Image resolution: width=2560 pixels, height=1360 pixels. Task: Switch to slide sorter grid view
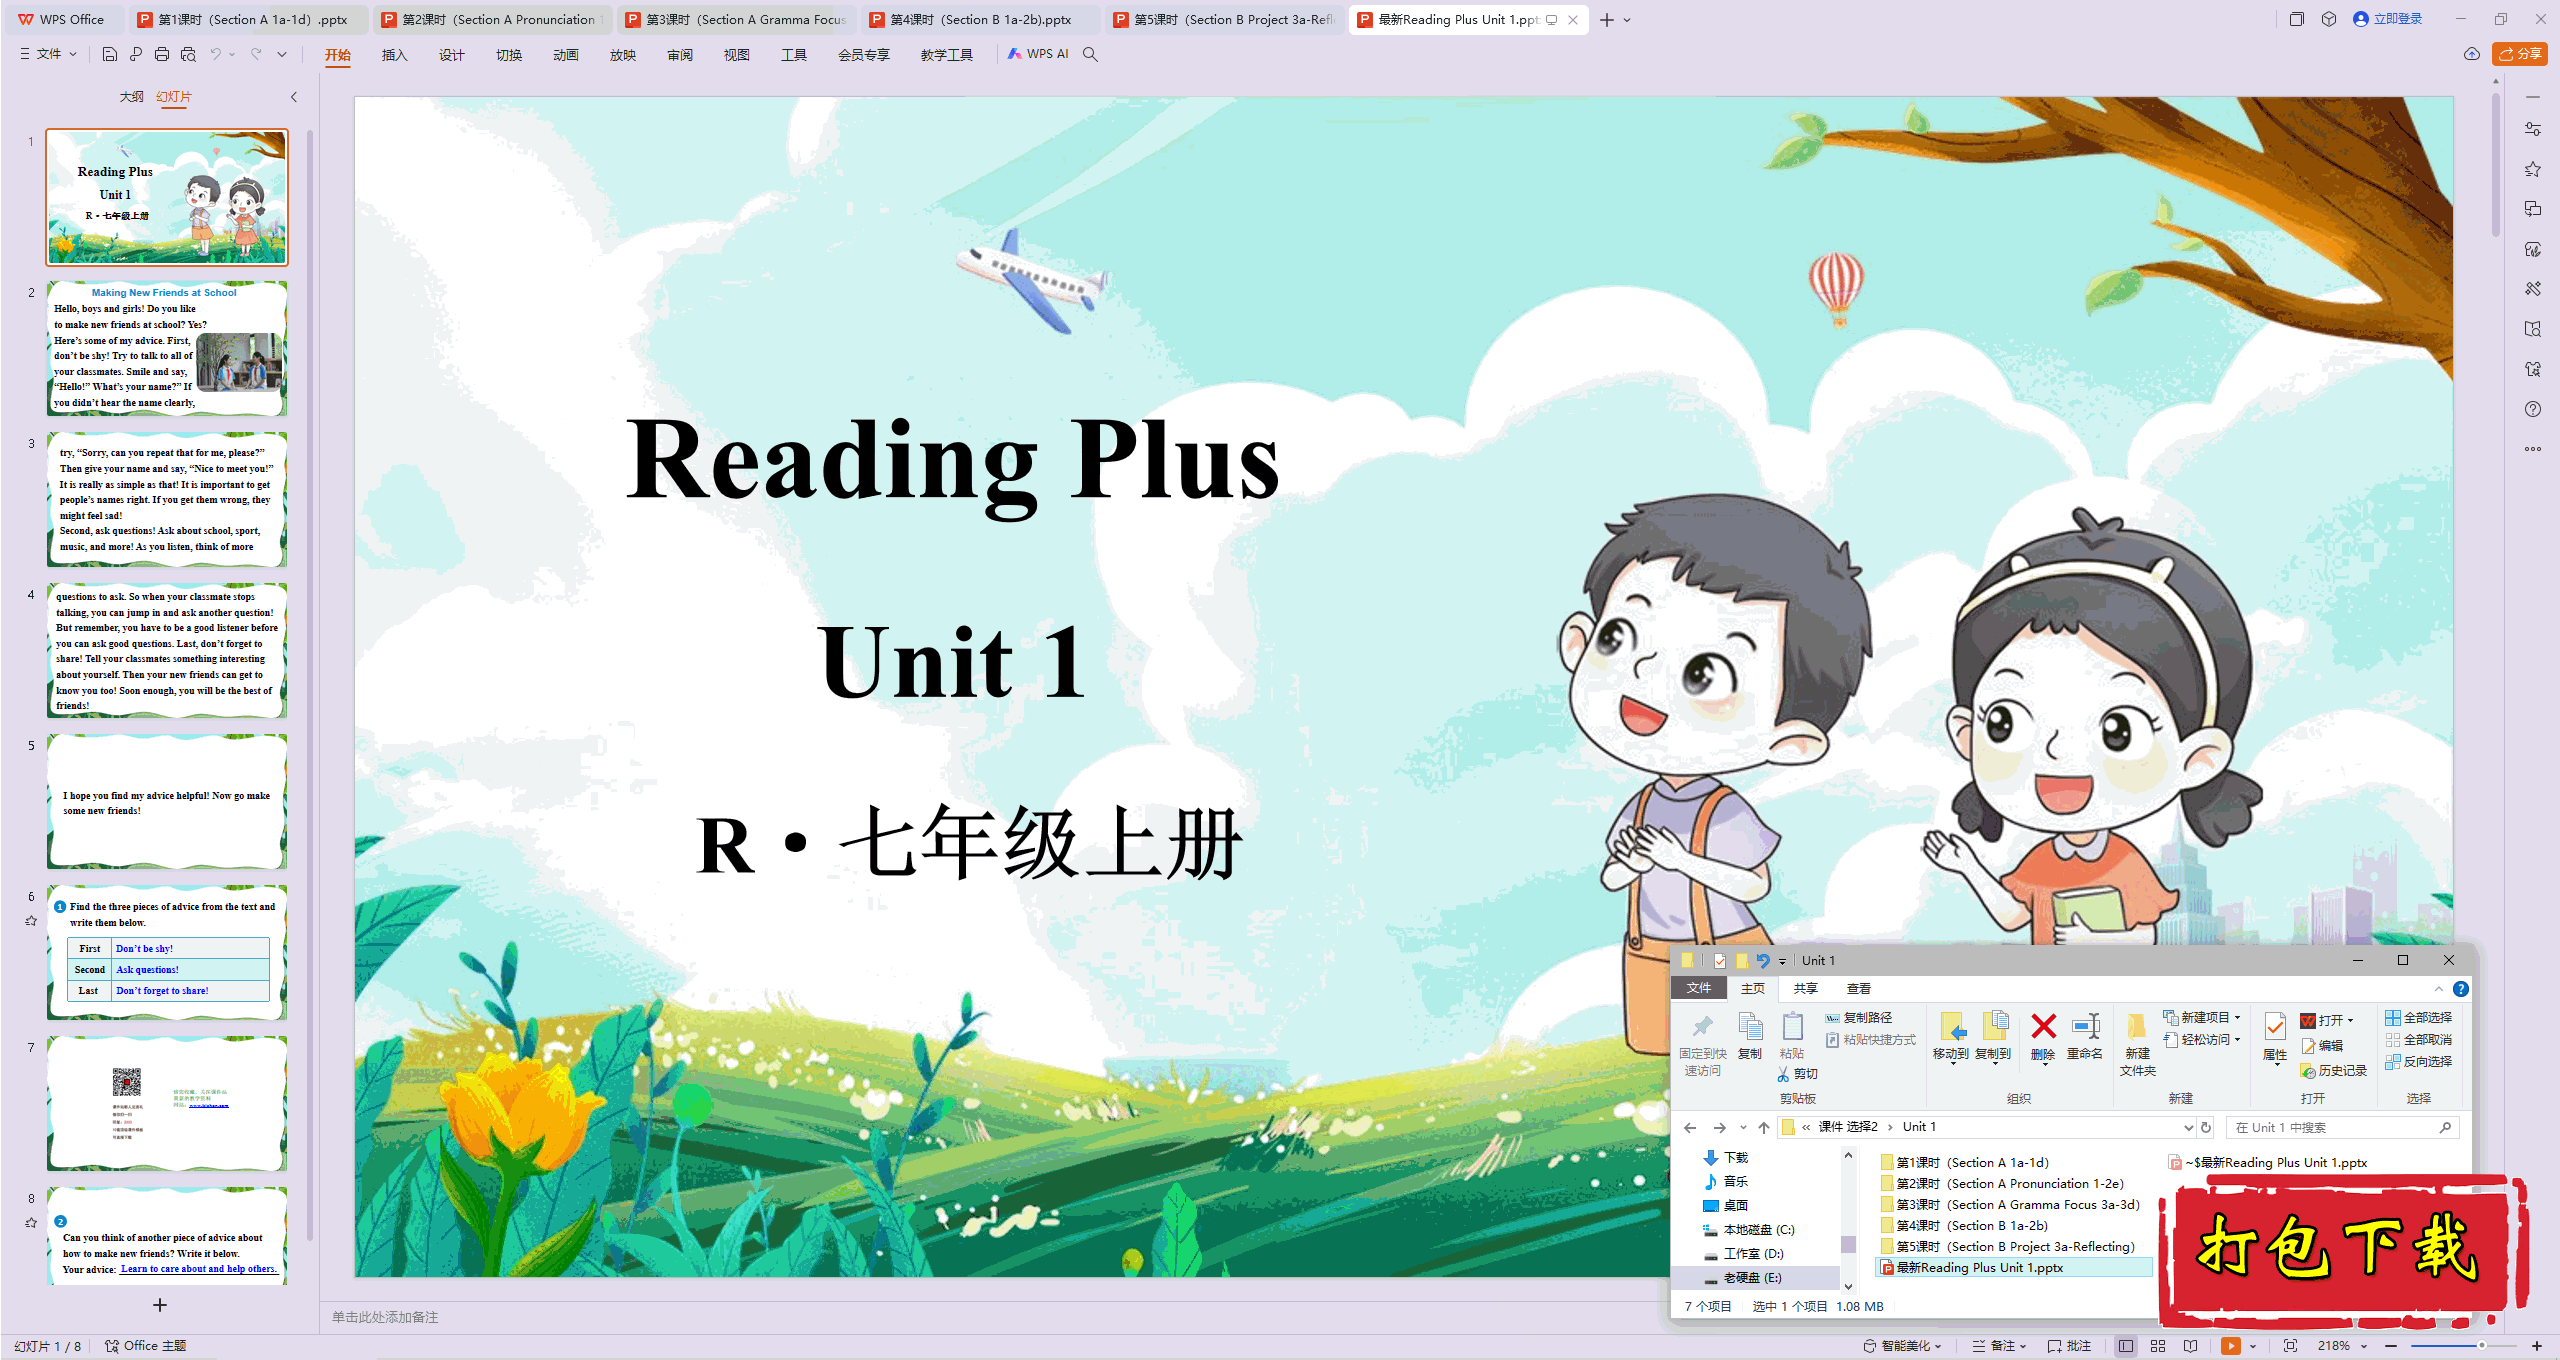(x=2158, y=1346)
